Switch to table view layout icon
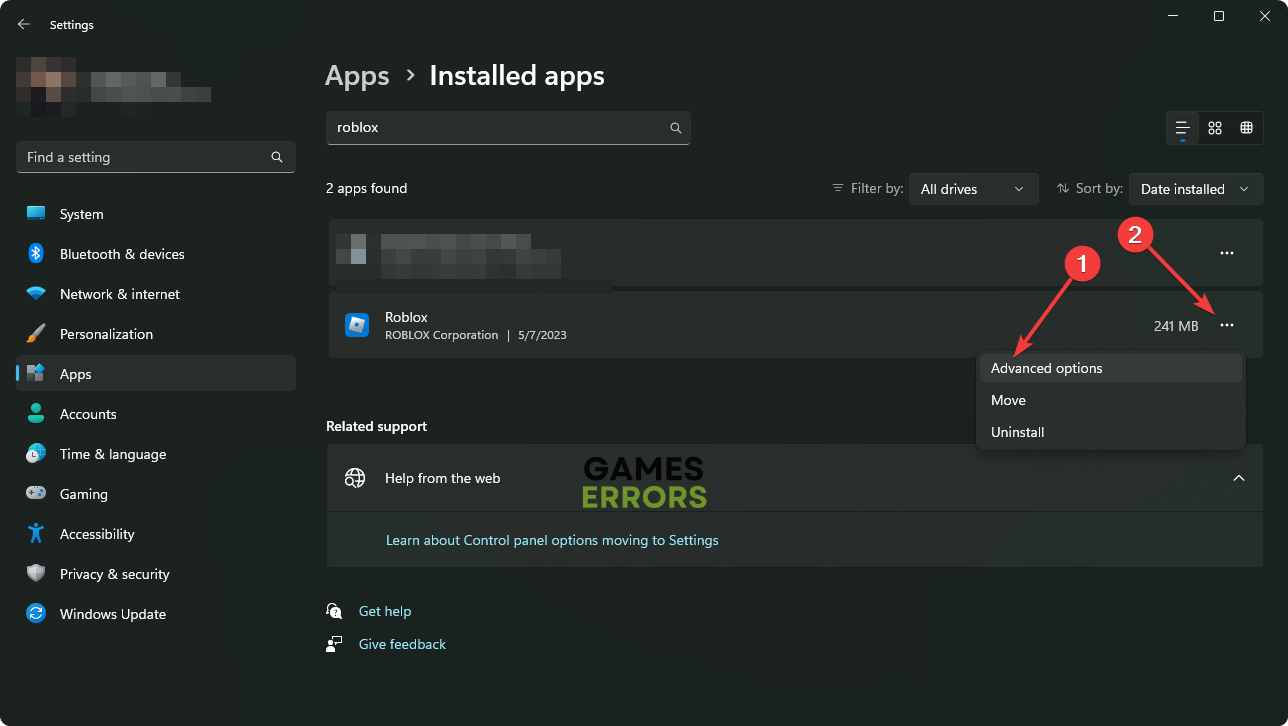This screenshot has width=1288, height=726. tap(1246, 128)
